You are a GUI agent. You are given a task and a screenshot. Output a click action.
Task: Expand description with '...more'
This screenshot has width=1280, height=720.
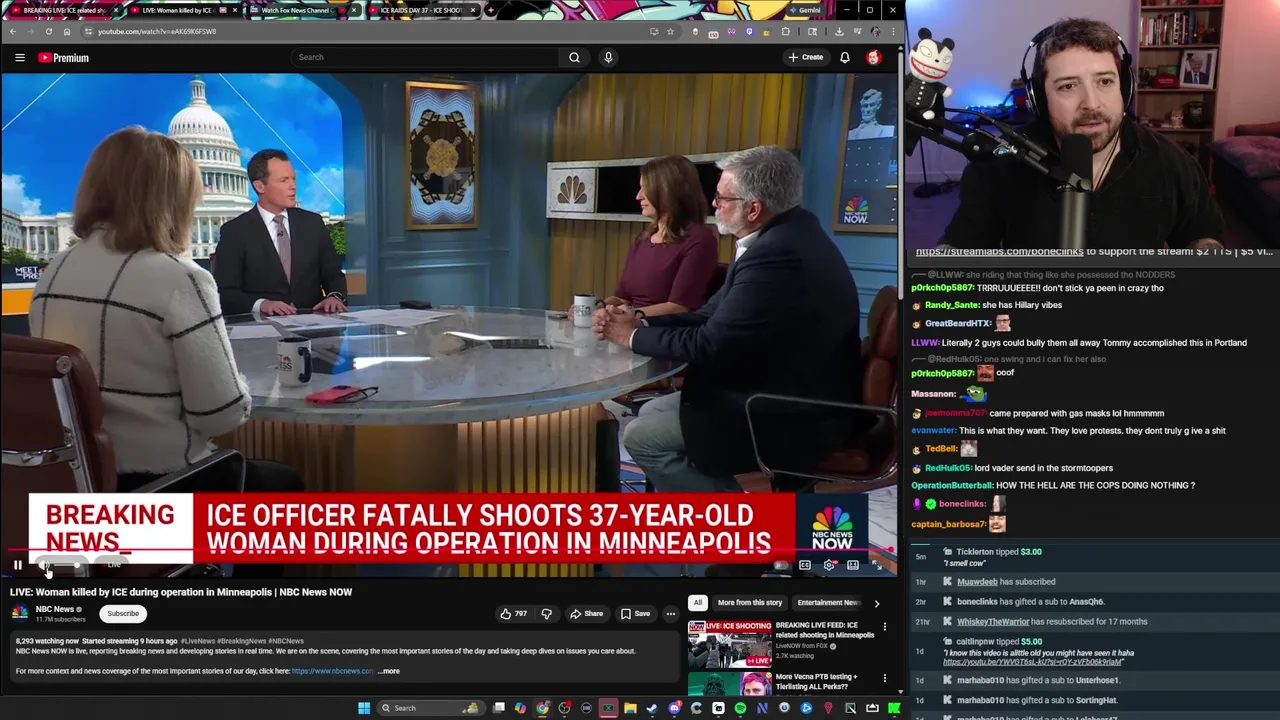[389, 671]
